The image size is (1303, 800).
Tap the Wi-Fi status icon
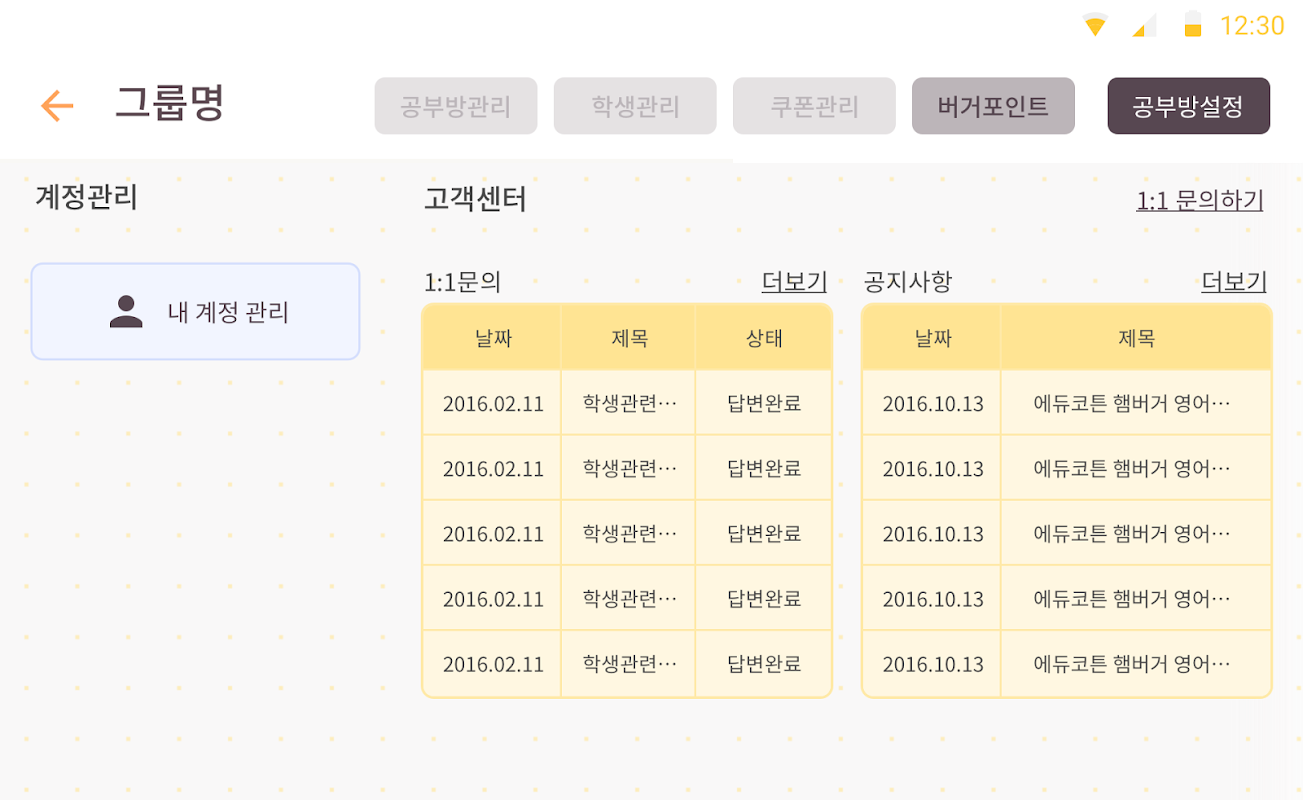(1095, 25)
